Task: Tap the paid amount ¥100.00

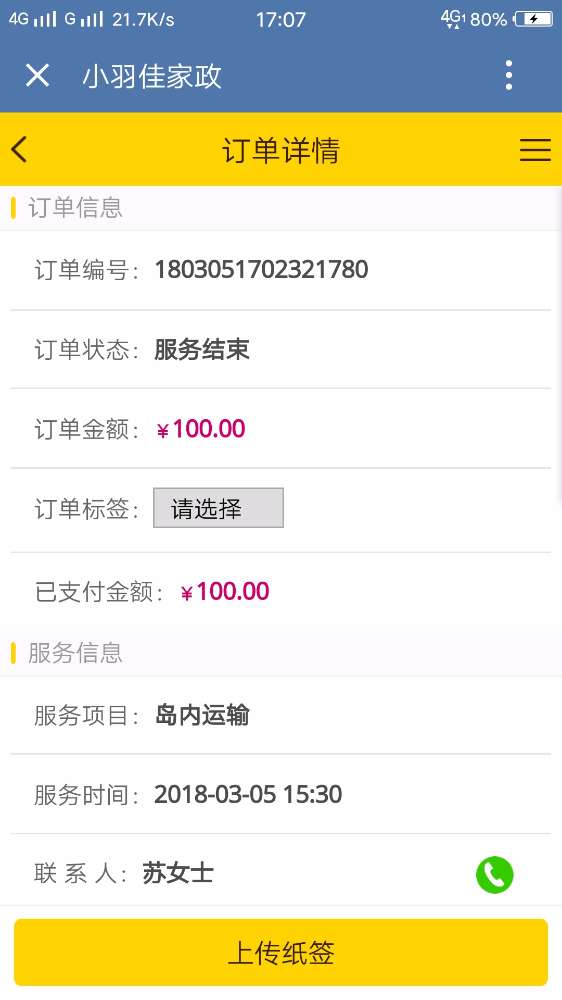Action: [225, 592]
